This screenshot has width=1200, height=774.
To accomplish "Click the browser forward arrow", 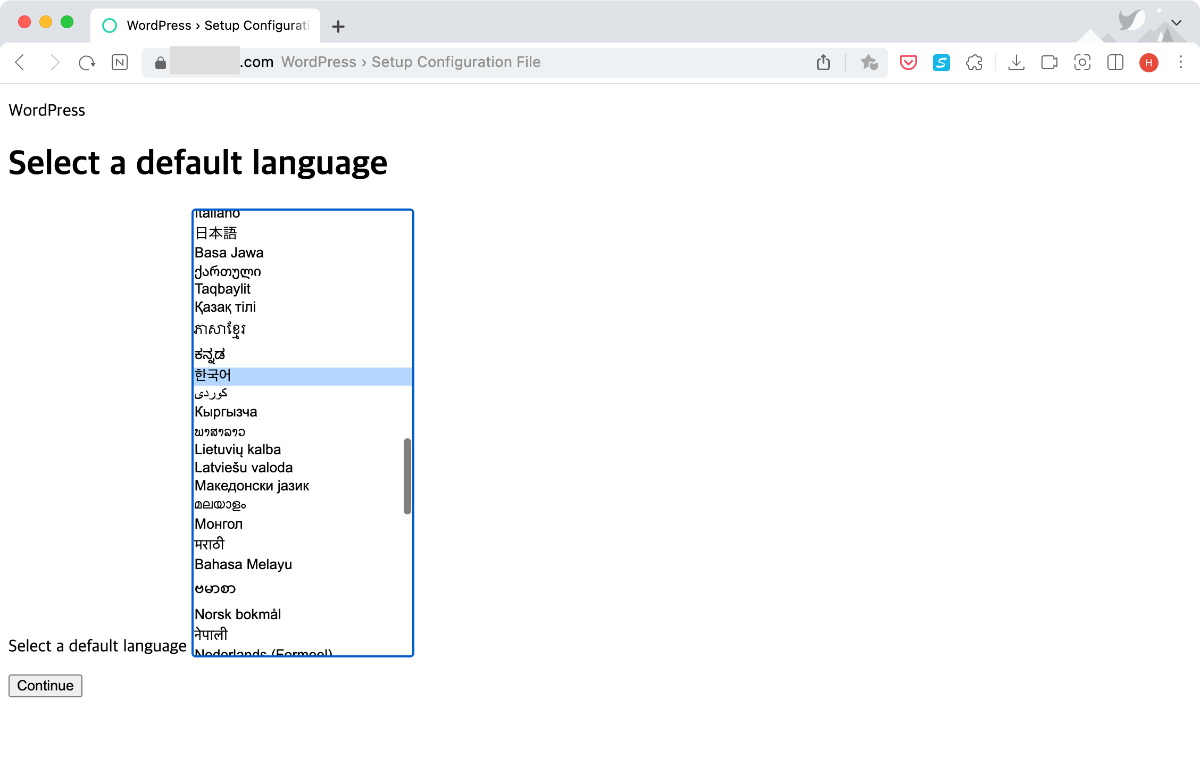I will point(54,62).
